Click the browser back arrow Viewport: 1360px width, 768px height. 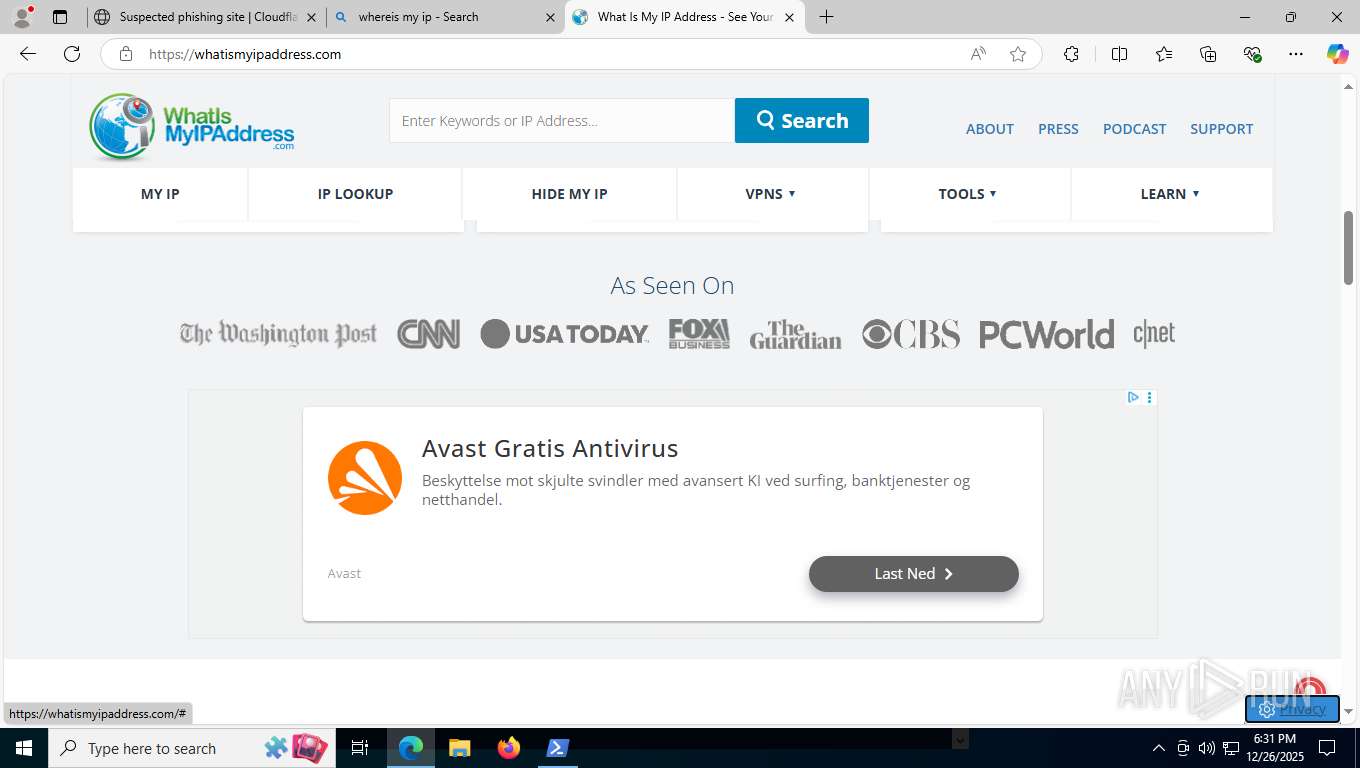click(x=28, y=54)
